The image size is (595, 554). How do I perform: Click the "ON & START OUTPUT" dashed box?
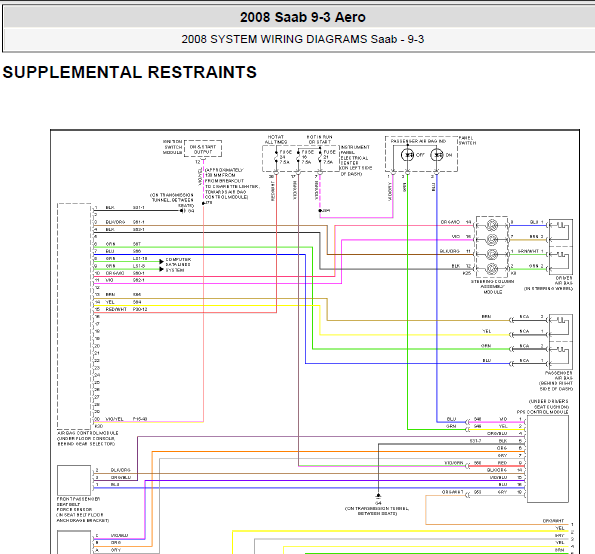click(203, 149)
